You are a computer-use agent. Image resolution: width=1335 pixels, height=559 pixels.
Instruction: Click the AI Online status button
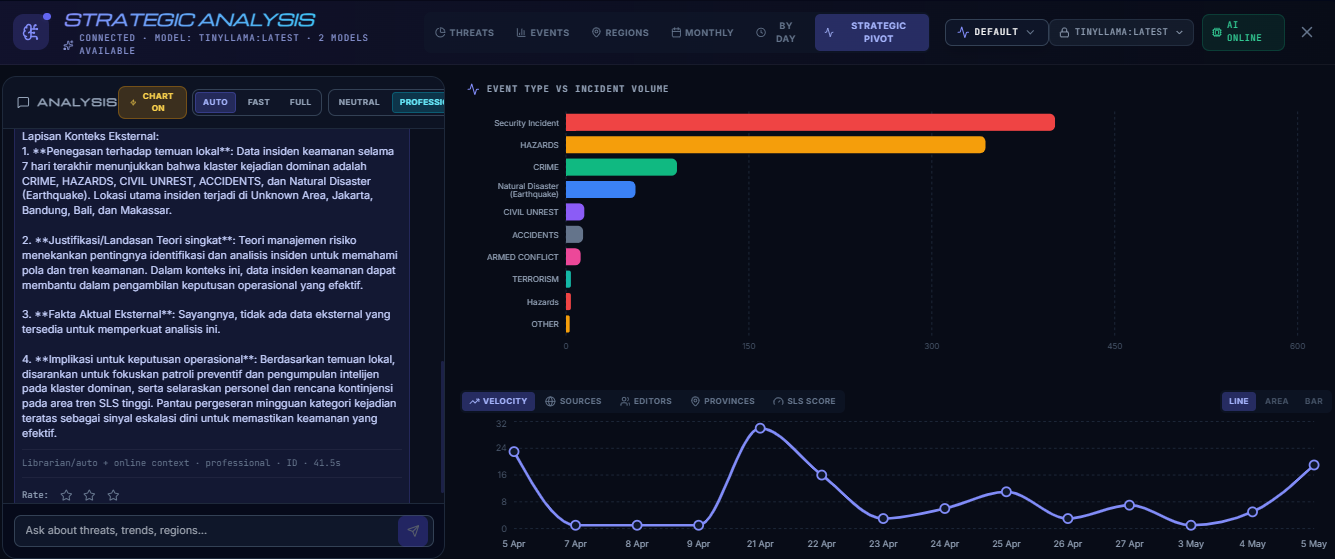[x=1243, y=32]
